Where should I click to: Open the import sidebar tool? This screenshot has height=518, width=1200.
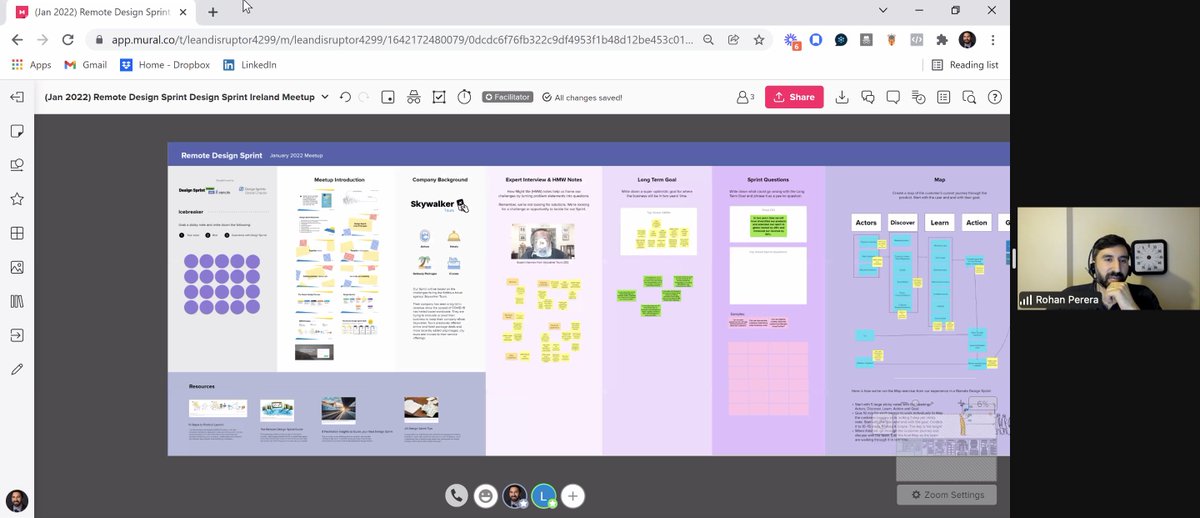(x=17, y=335)
